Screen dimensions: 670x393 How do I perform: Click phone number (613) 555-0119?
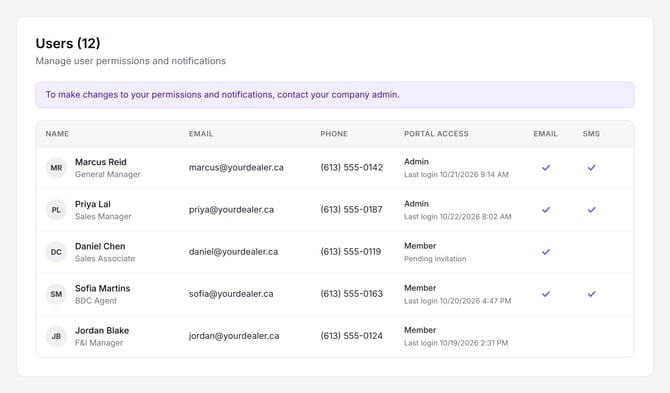351,252
